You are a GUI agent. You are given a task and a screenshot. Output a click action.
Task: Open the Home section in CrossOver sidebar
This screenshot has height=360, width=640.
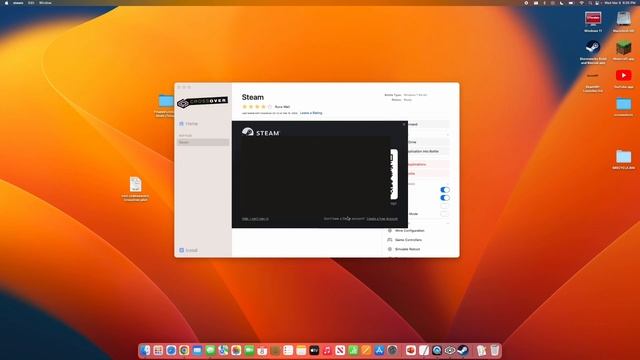click(x=188, y=123)
